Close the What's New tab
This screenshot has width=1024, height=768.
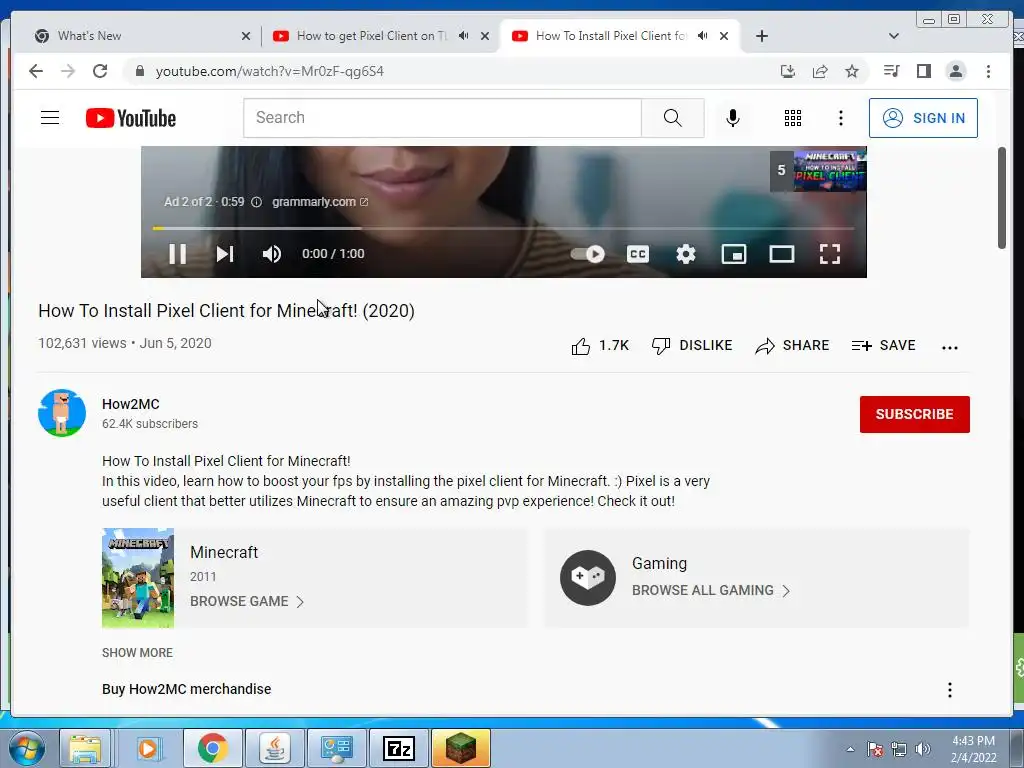(x=246, y=36)
